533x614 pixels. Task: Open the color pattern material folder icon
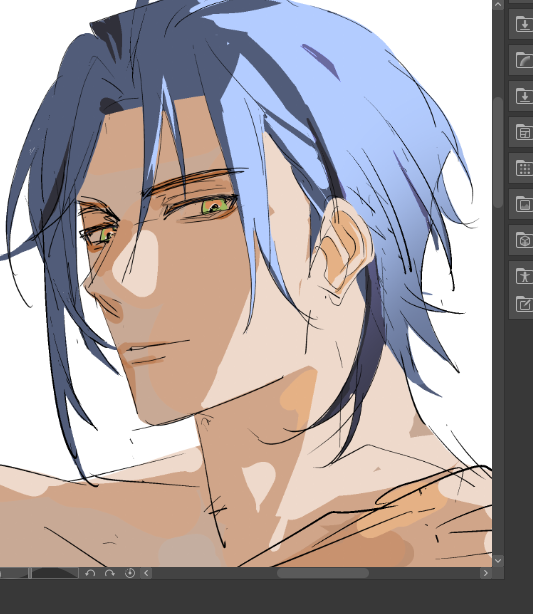pos(523,60)
